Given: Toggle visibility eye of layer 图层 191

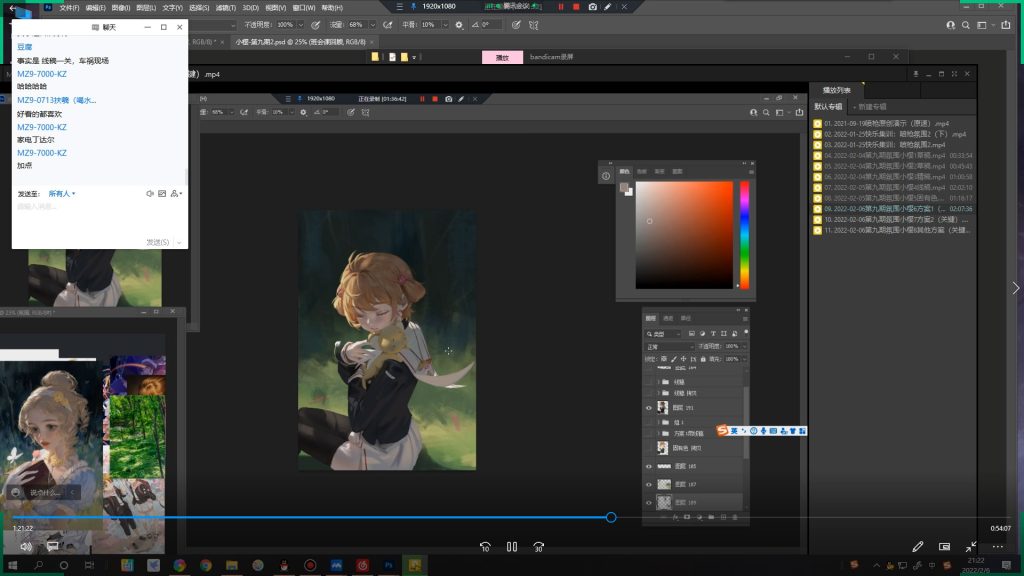Looking at the screenshot, I should 649,408.
